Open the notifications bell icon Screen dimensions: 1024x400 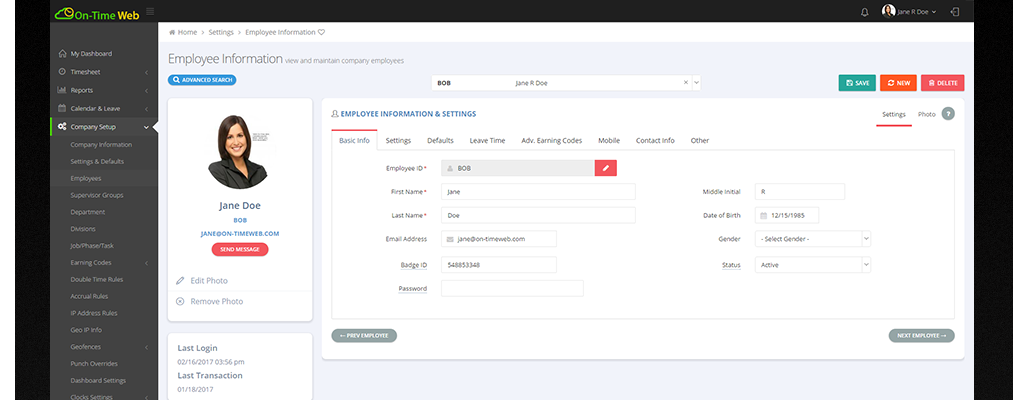[x=865, y=12]
